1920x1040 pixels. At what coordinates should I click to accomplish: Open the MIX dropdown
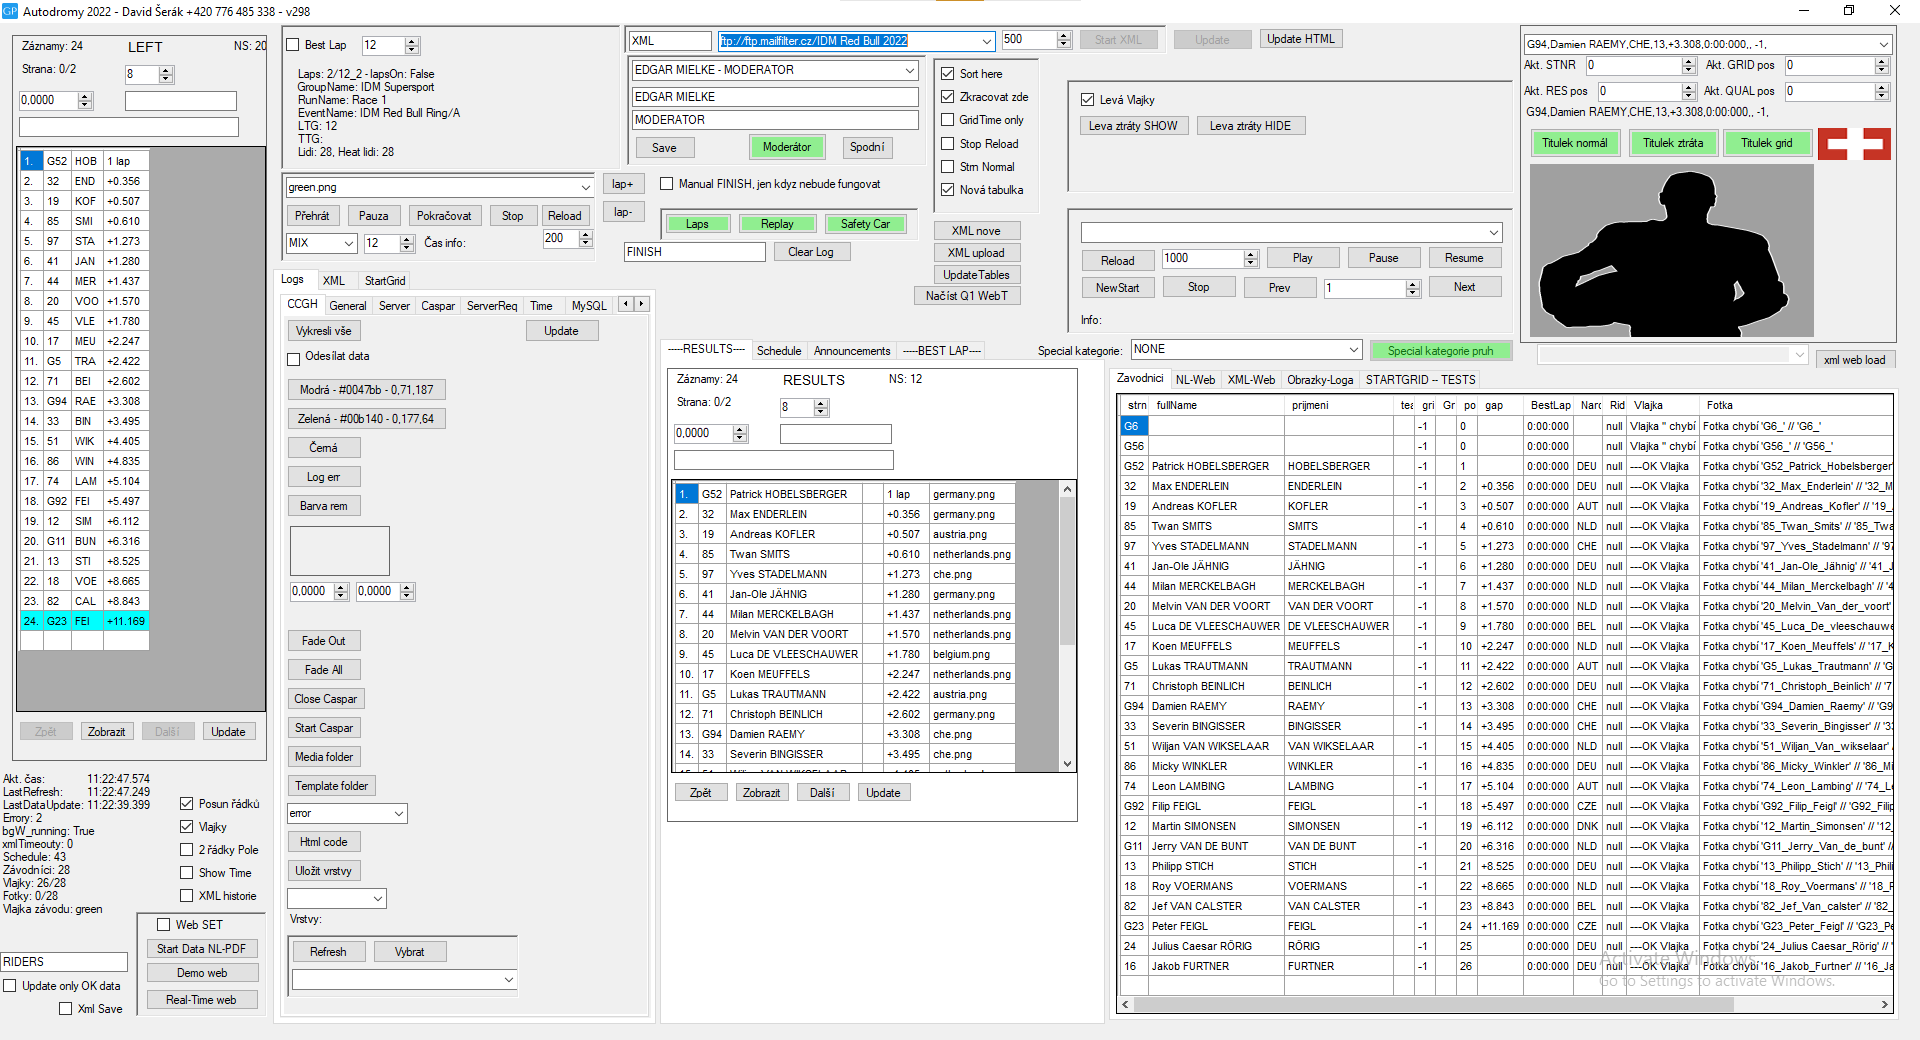click(349, 243)
